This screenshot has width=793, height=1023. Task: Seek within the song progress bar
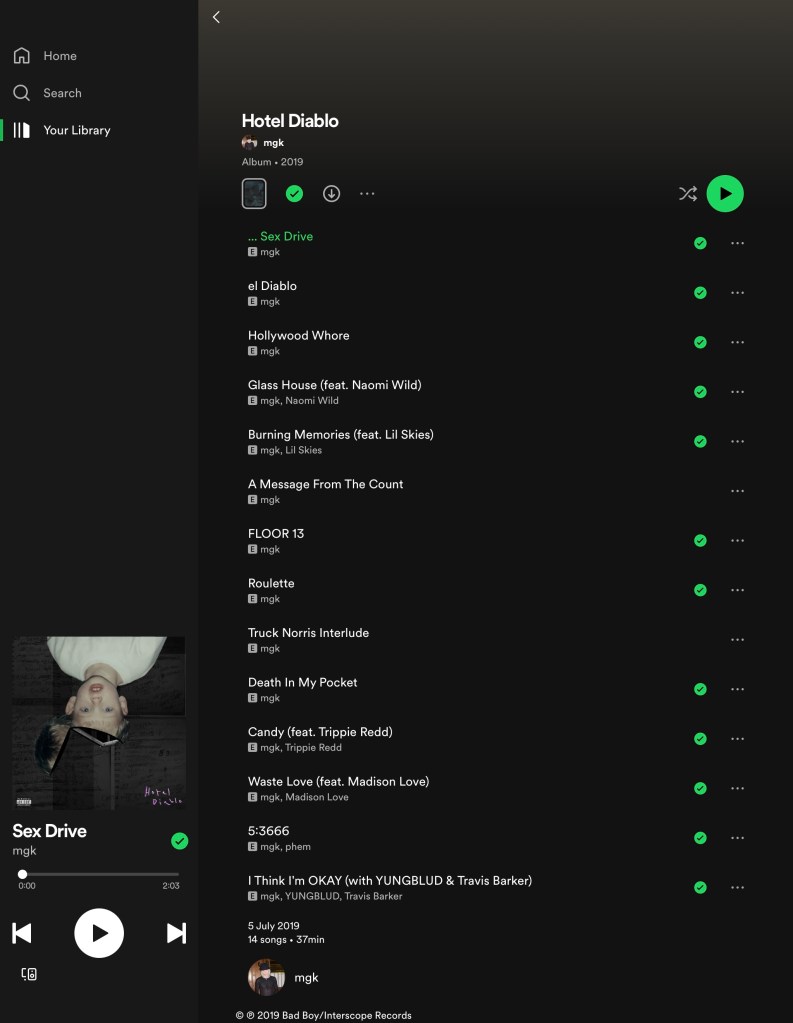click(x=100, y=874)
